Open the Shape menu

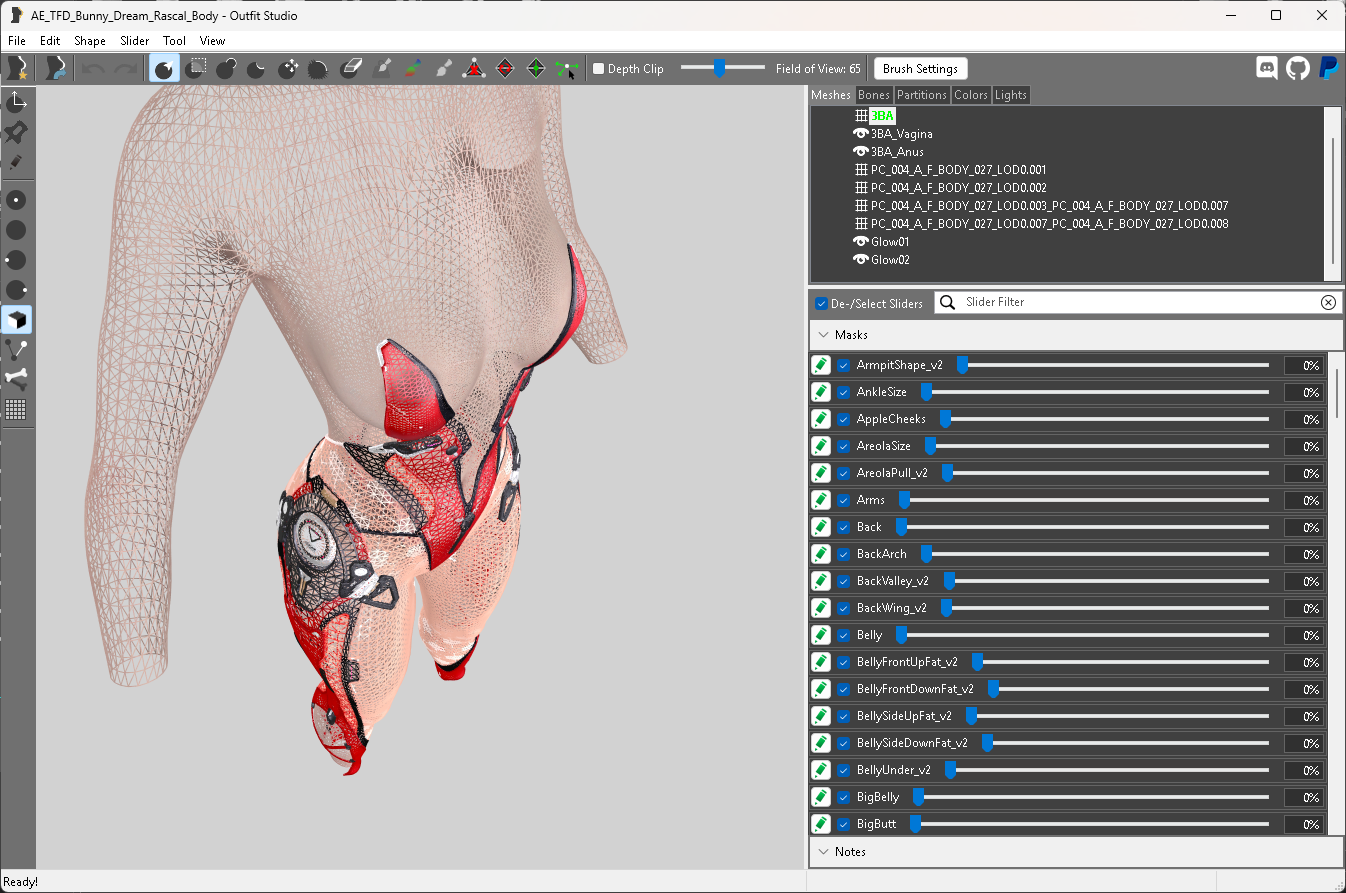(90, 41)
